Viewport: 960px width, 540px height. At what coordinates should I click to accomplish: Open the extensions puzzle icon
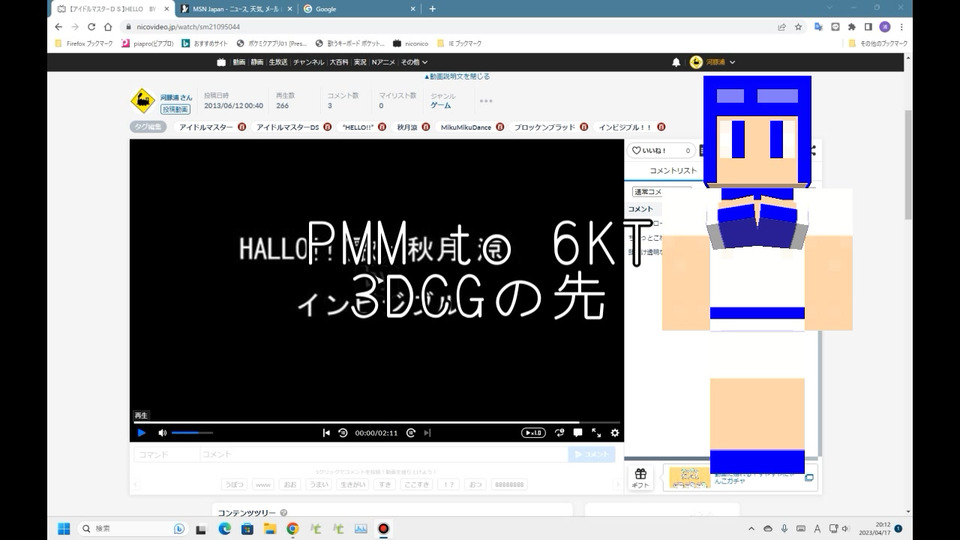(852, 27)
